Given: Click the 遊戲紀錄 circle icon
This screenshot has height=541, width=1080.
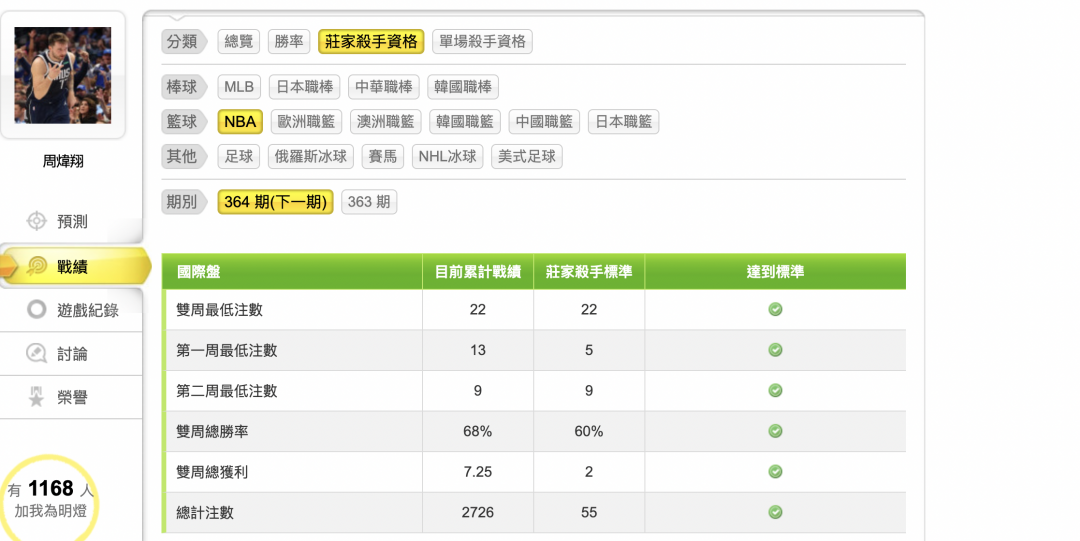Looking at the screenshot, I should pos(37,309).
